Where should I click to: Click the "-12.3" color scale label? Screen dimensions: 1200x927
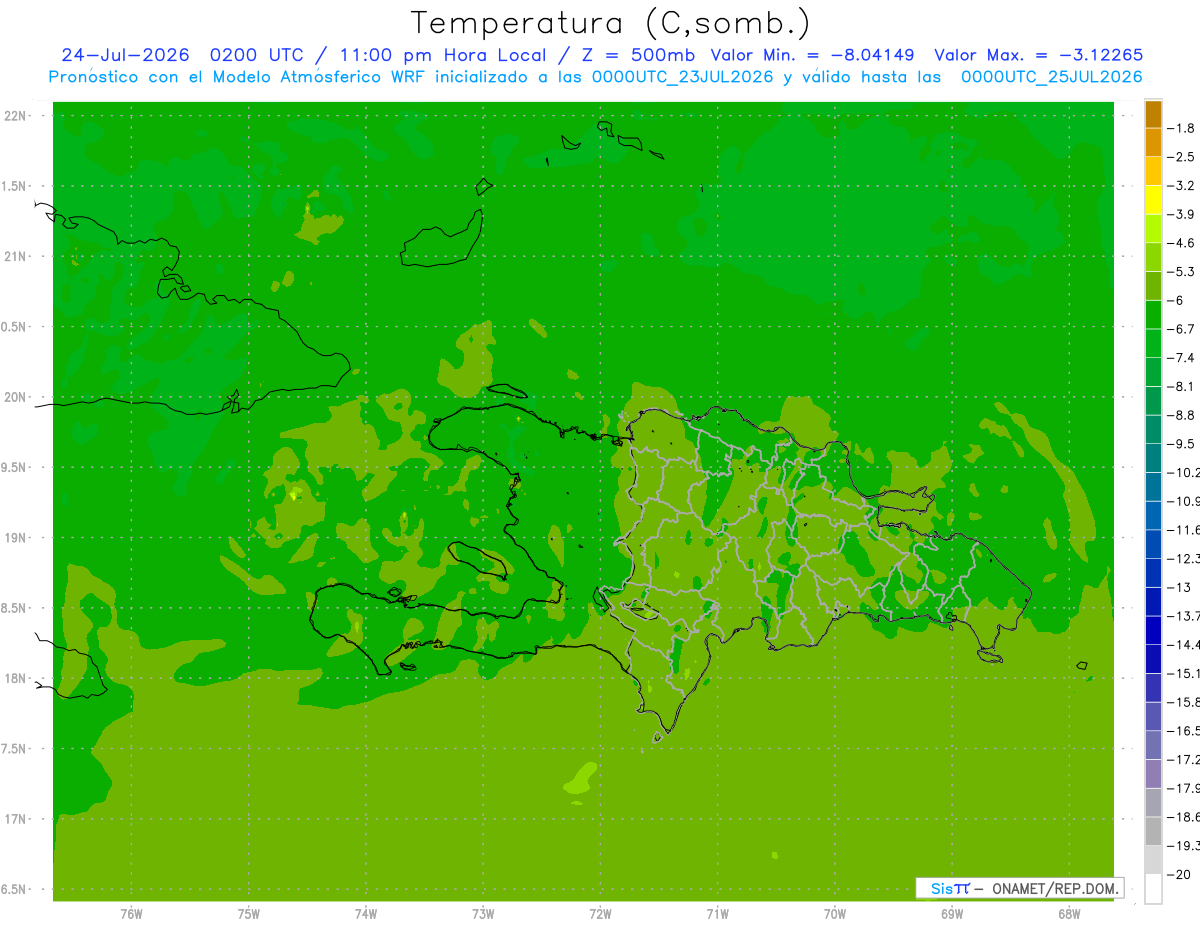(x=1183, y=558)
